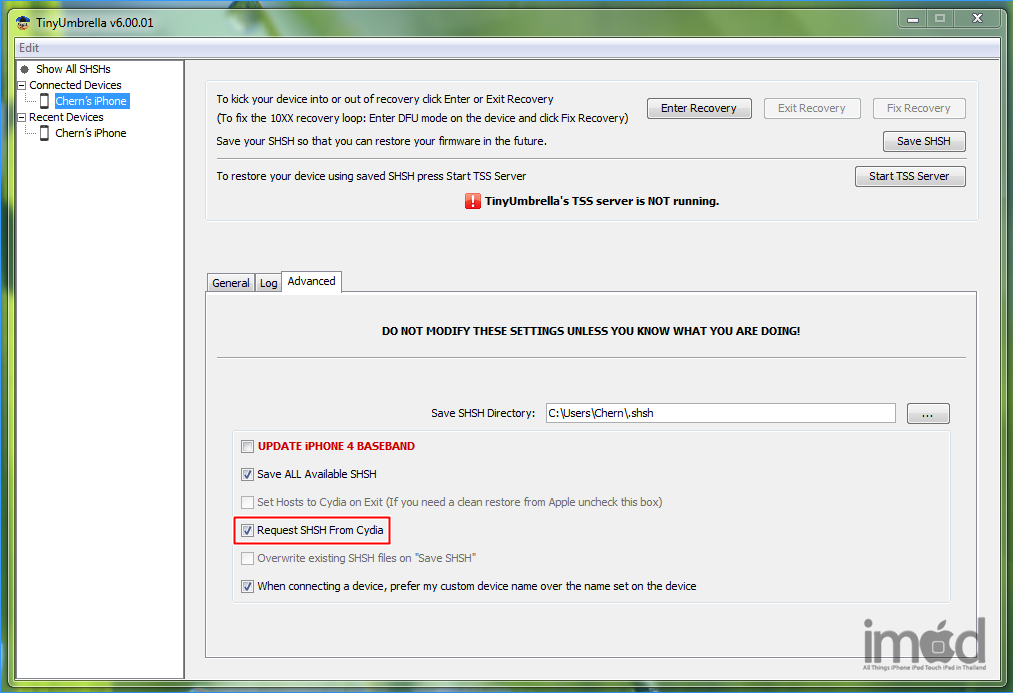Collapse the Recent Devices tree node
This screenshot has height=693, width=1013.
pyautogui.click(x=21, y=118)
